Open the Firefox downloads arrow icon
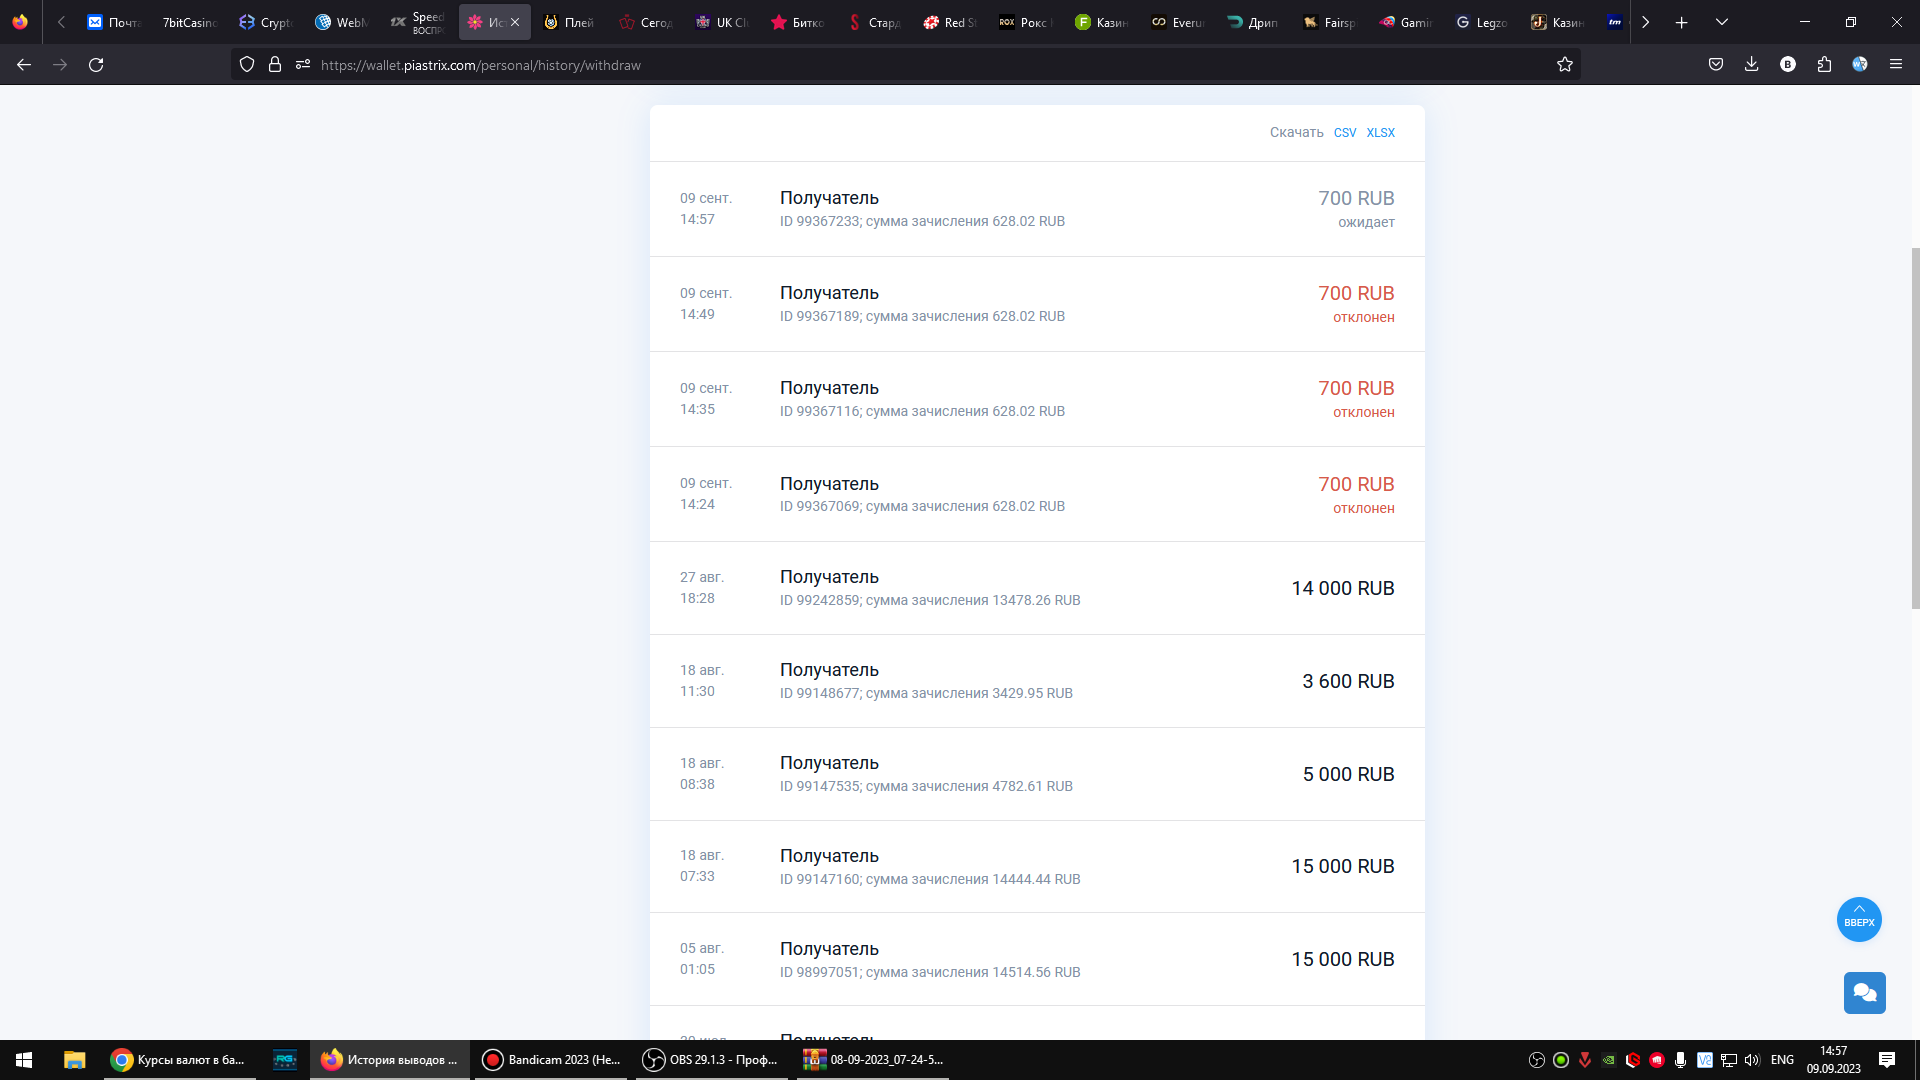This screenshot has width=1920, height=1080. point(1751,65)
